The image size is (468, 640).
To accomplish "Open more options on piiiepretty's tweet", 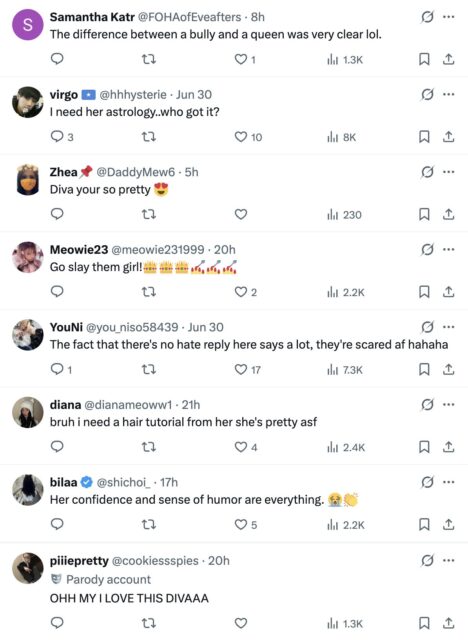I will [x=448, y=560].
